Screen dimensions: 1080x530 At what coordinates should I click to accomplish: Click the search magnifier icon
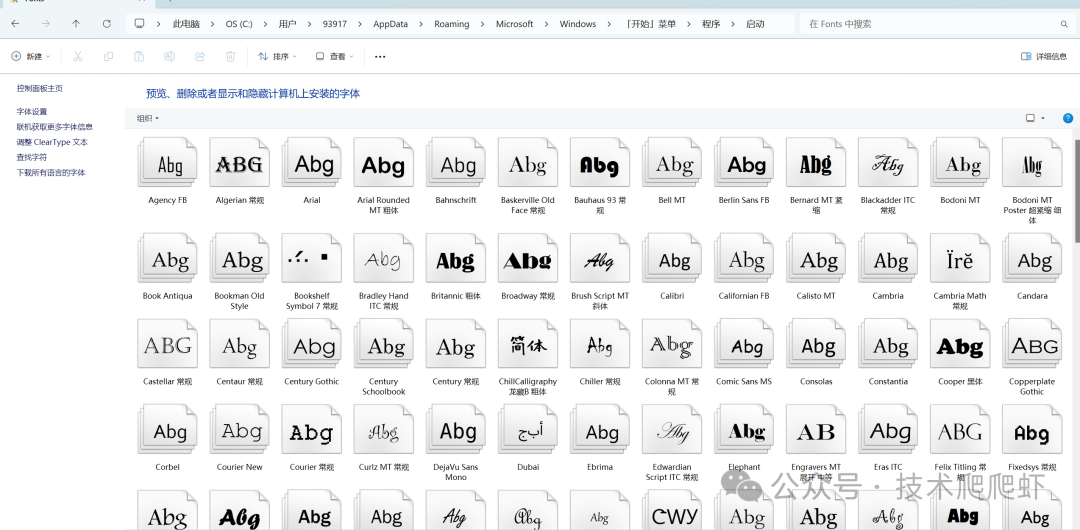[1064, 24]
